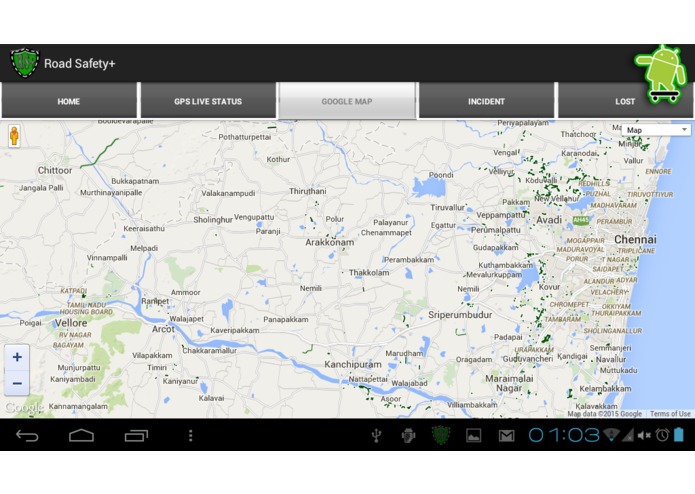Click the Poondi label on map
The image size is (695, 494).
[441, 175]
